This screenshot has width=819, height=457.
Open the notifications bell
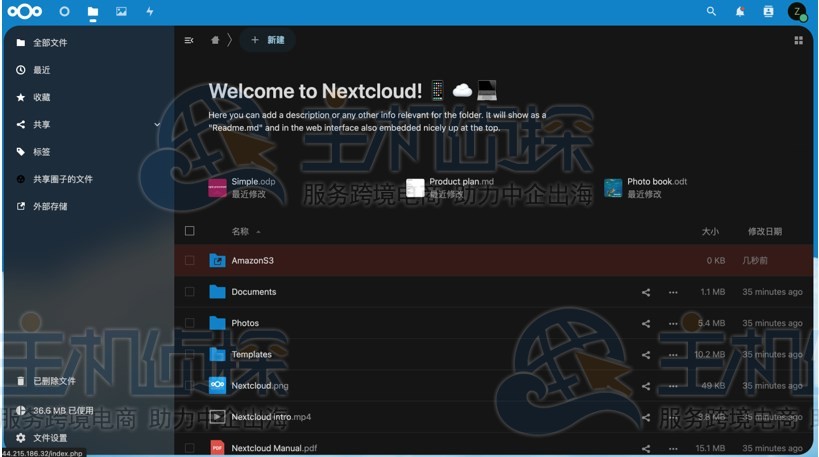tap(740, 11)
